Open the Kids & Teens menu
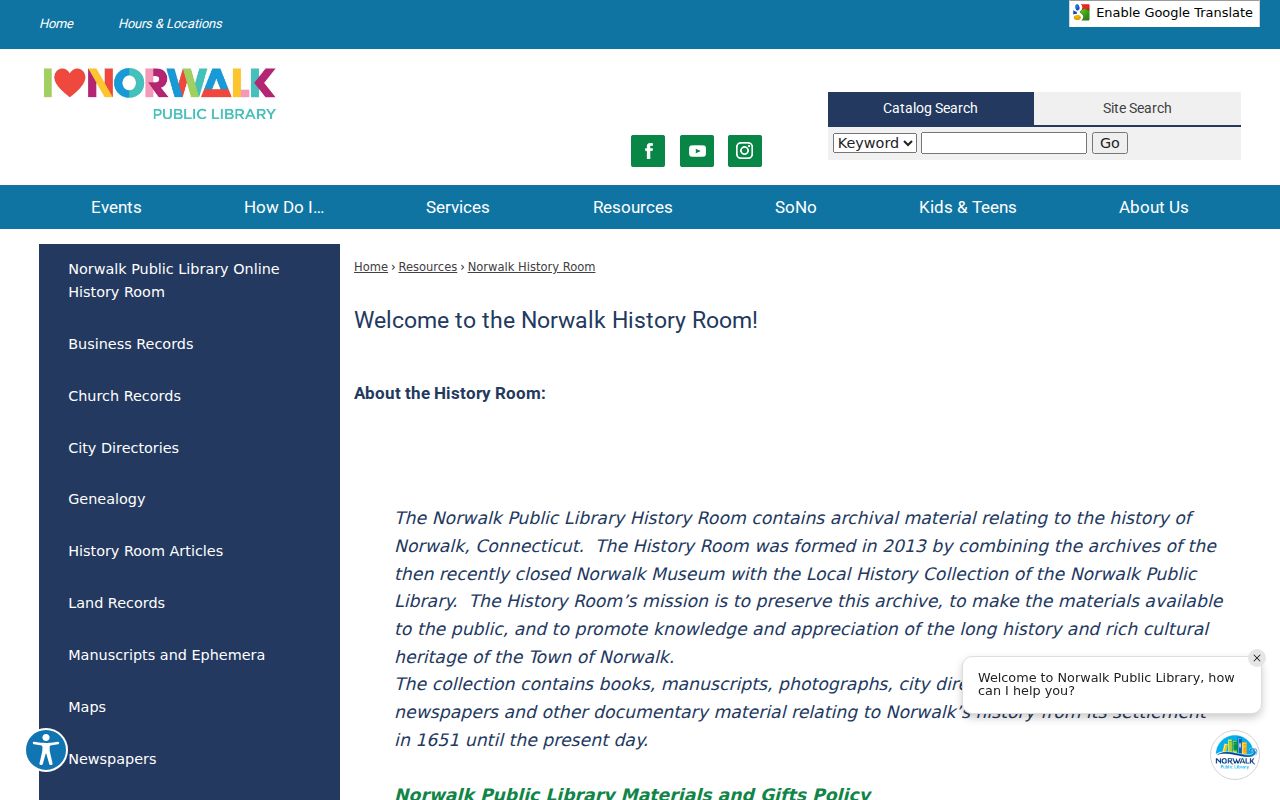 pyautogui.click(x=968, y=207)
